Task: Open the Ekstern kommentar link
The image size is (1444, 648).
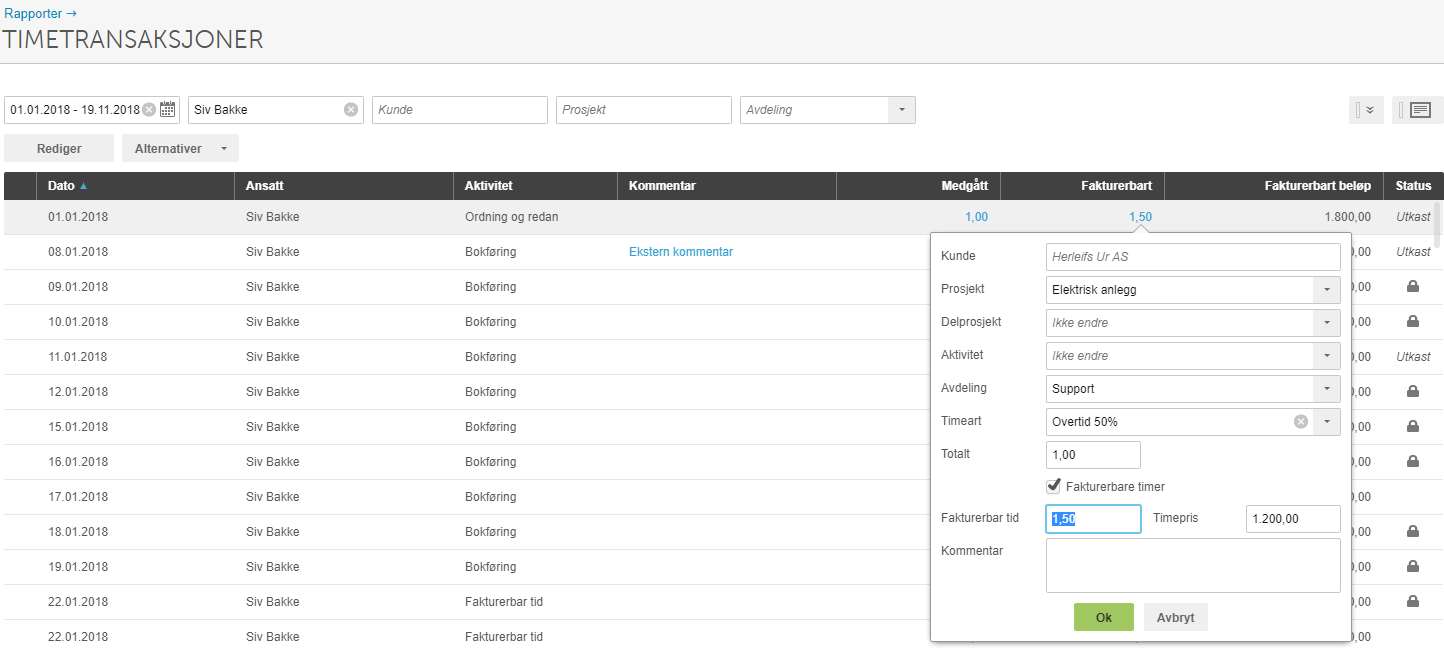Action: 681,252
